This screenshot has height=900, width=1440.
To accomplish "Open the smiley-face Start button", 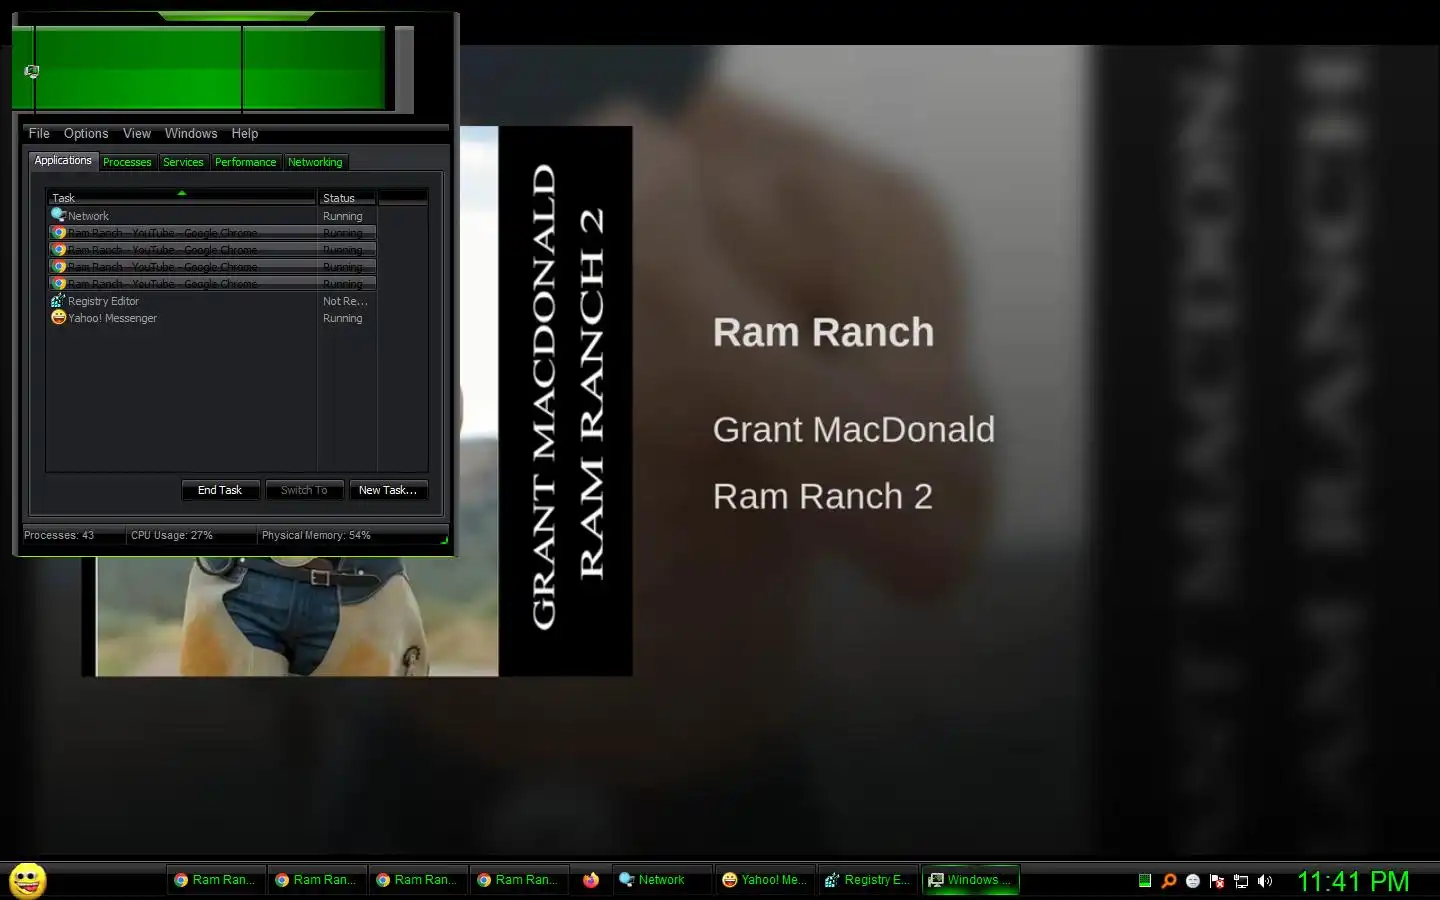I will tap(27, 880).
